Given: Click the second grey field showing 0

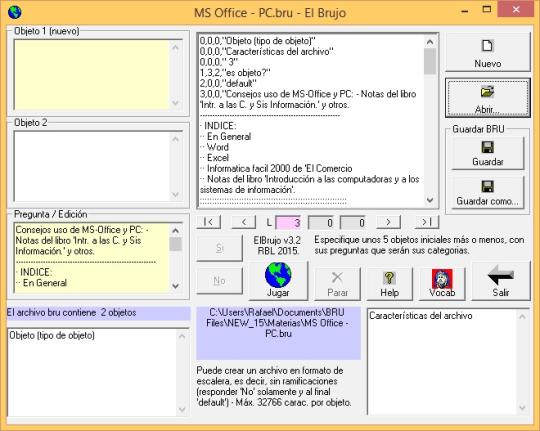Looking at the screenshot, I should 353,223.
